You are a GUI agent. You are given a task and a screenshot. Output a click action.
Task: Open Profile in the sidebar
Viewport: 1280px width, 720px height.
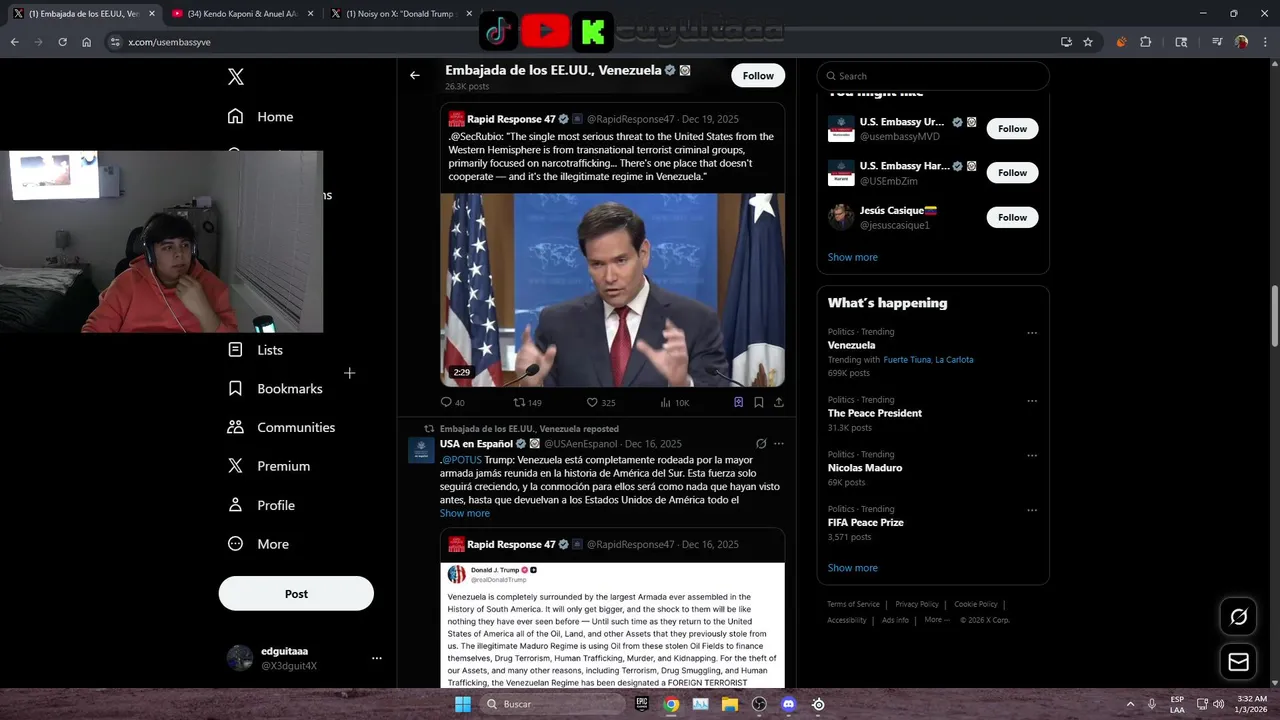(x=261, y=505)
